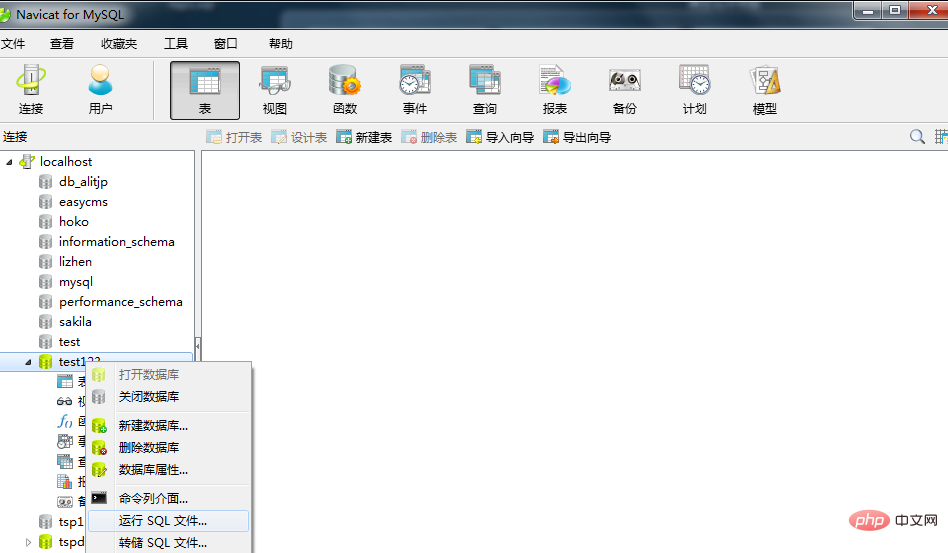948x553 pixels.
Task: Select the information_schema database
Action: pos(117,242)
